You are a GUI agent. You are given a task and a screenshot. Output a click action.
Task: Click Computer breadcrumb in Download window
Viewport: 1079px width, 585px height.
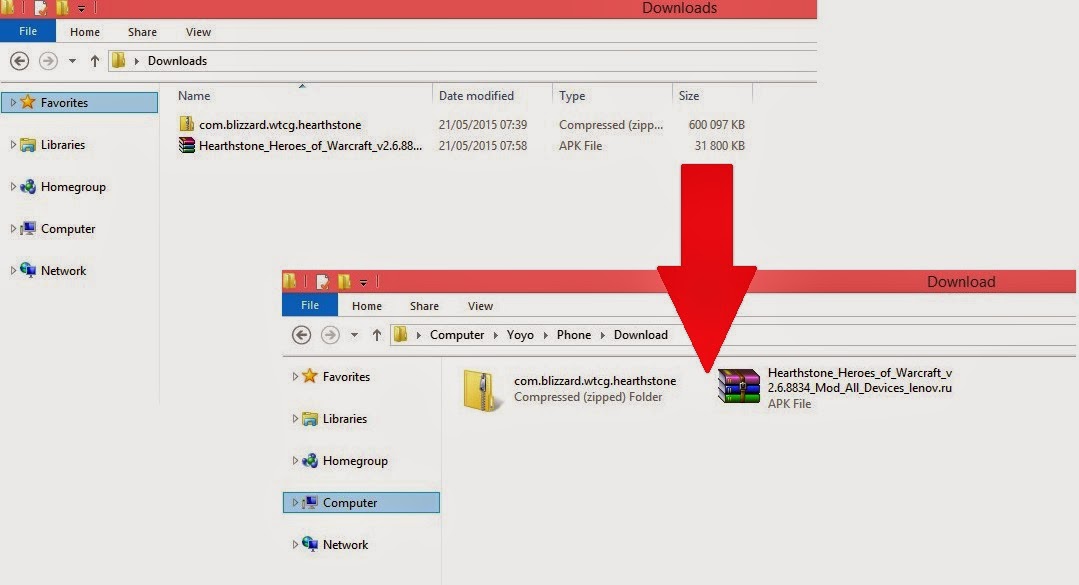coord(457,334)
